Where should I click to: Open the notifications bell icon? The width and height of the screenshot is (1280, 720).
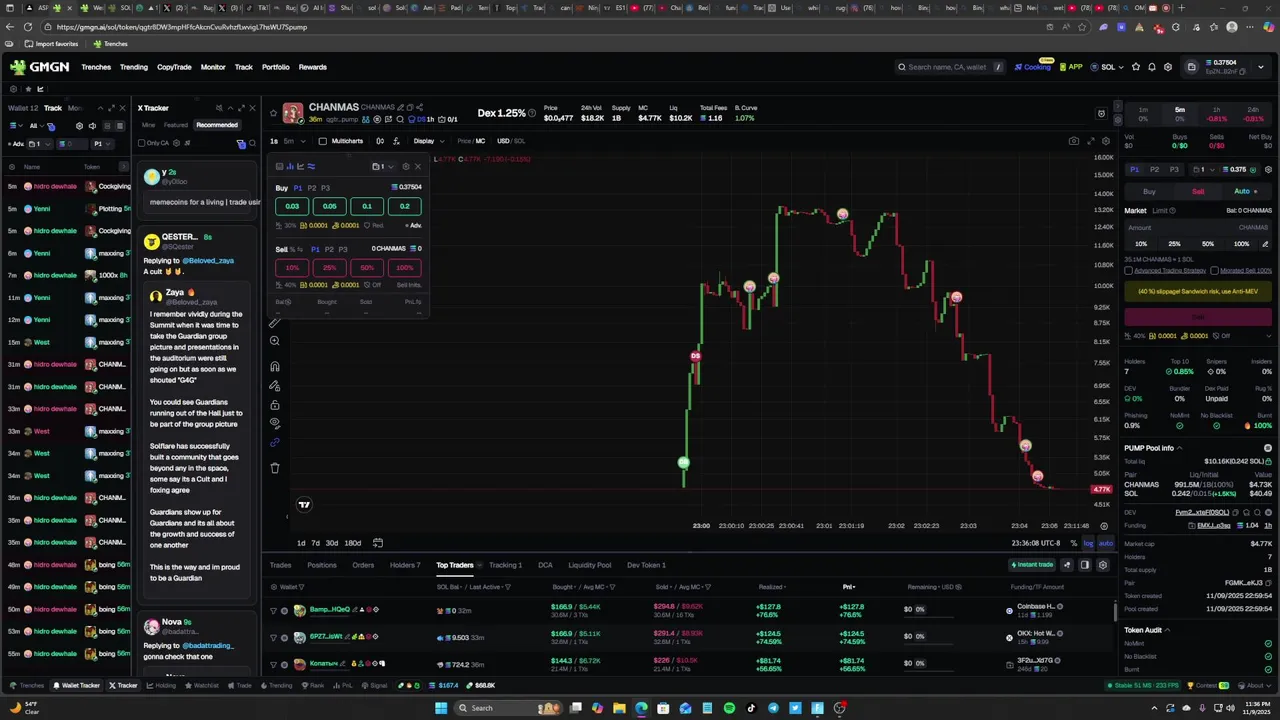[x=1152, y=67]
